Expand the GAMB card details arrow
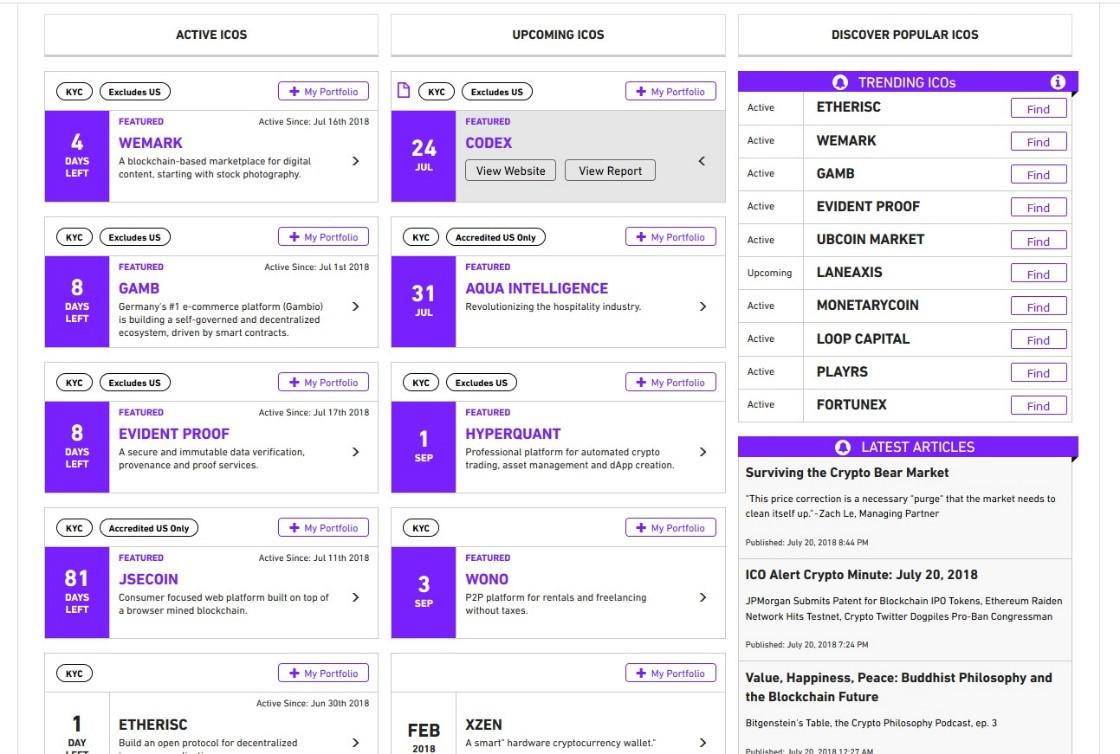The image size is (1120, 754). tap(356, 306)
